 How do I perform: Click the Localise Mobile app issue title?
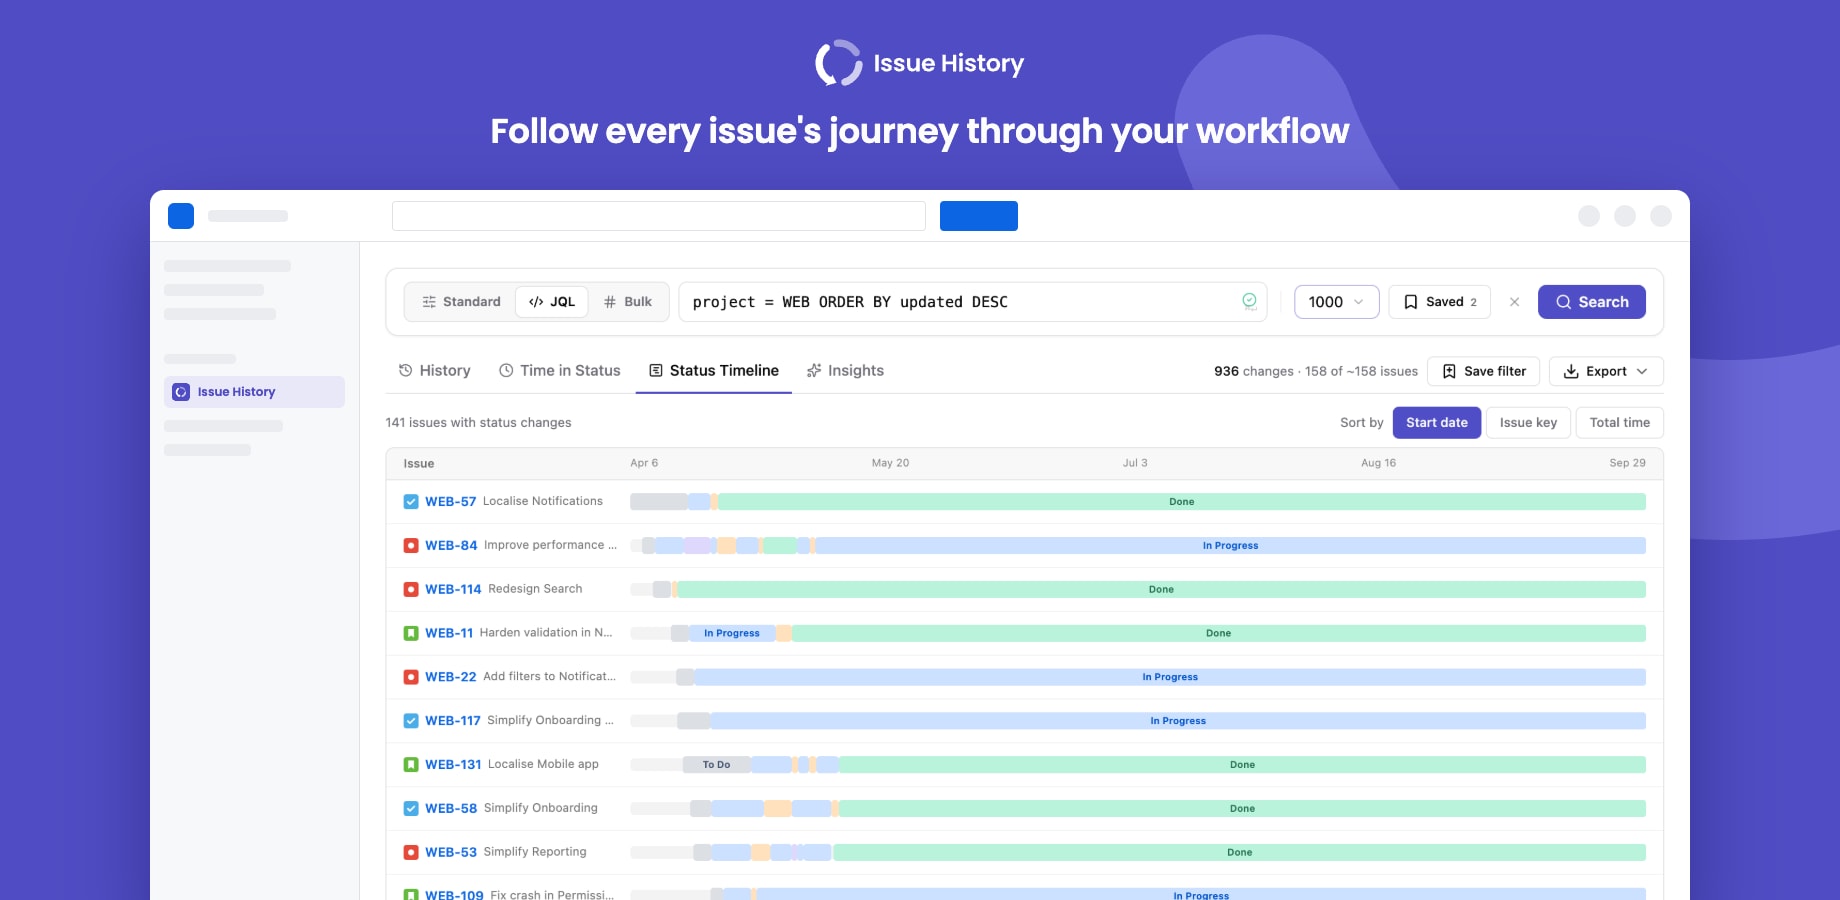(x=543, y=764)
